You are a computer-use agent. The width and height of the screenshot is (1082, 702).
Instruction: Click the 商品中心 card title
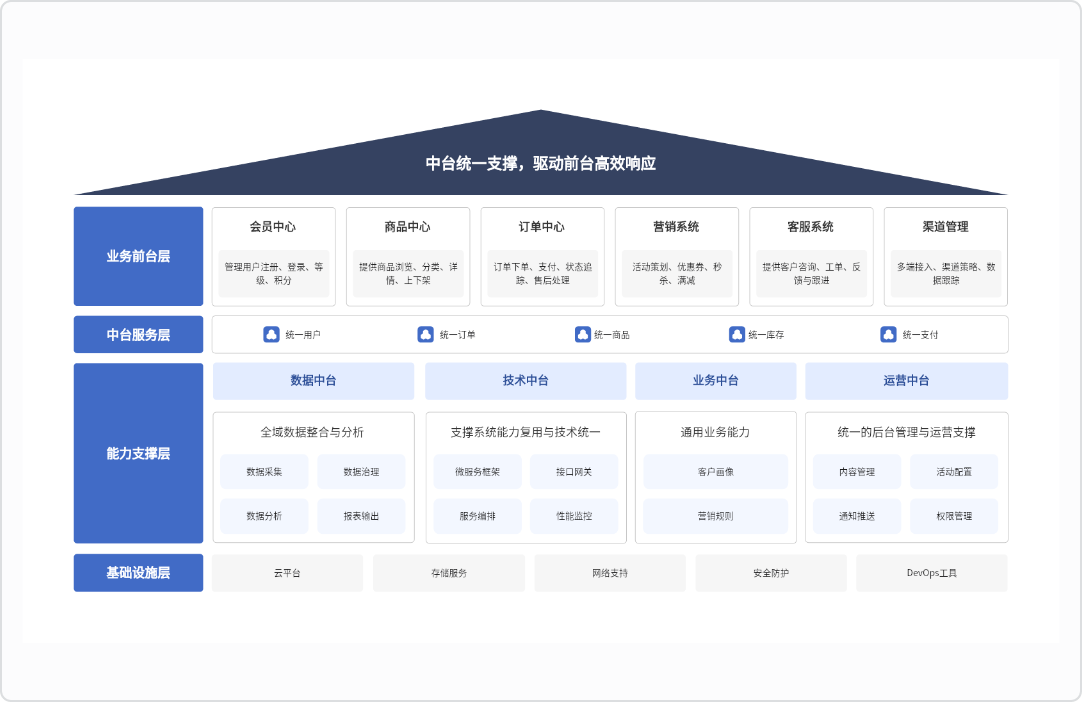[408, 227]
